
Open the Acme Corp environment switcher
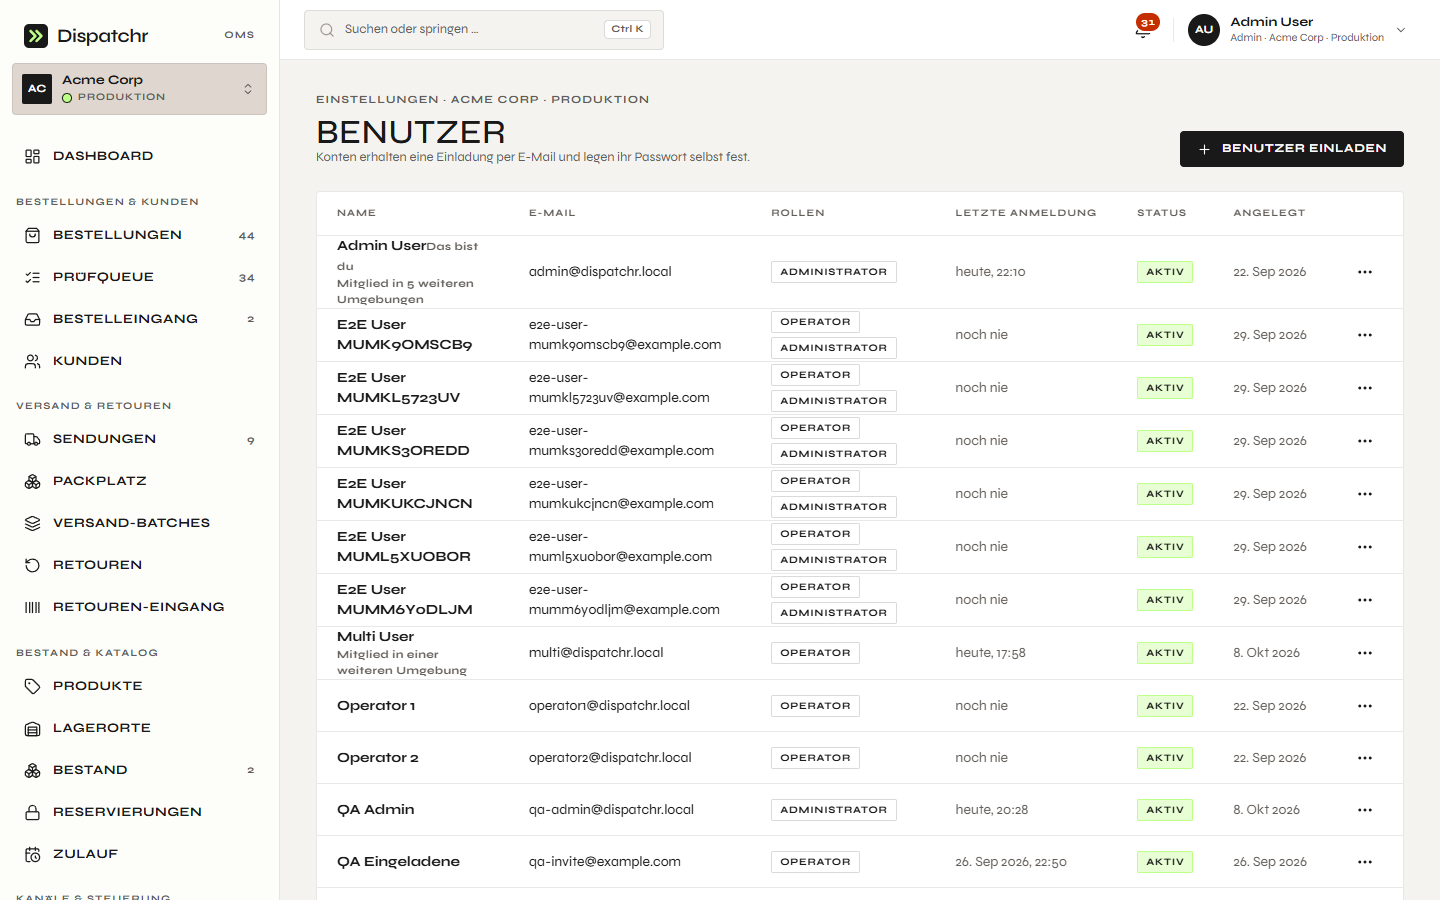coord(139,89)
